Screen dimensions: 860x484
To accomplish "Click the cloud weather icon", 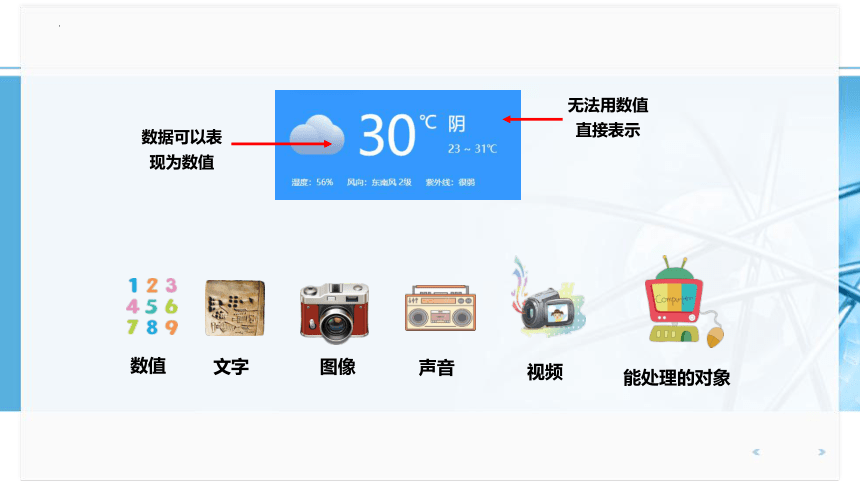I will click(x=317, y=135).
